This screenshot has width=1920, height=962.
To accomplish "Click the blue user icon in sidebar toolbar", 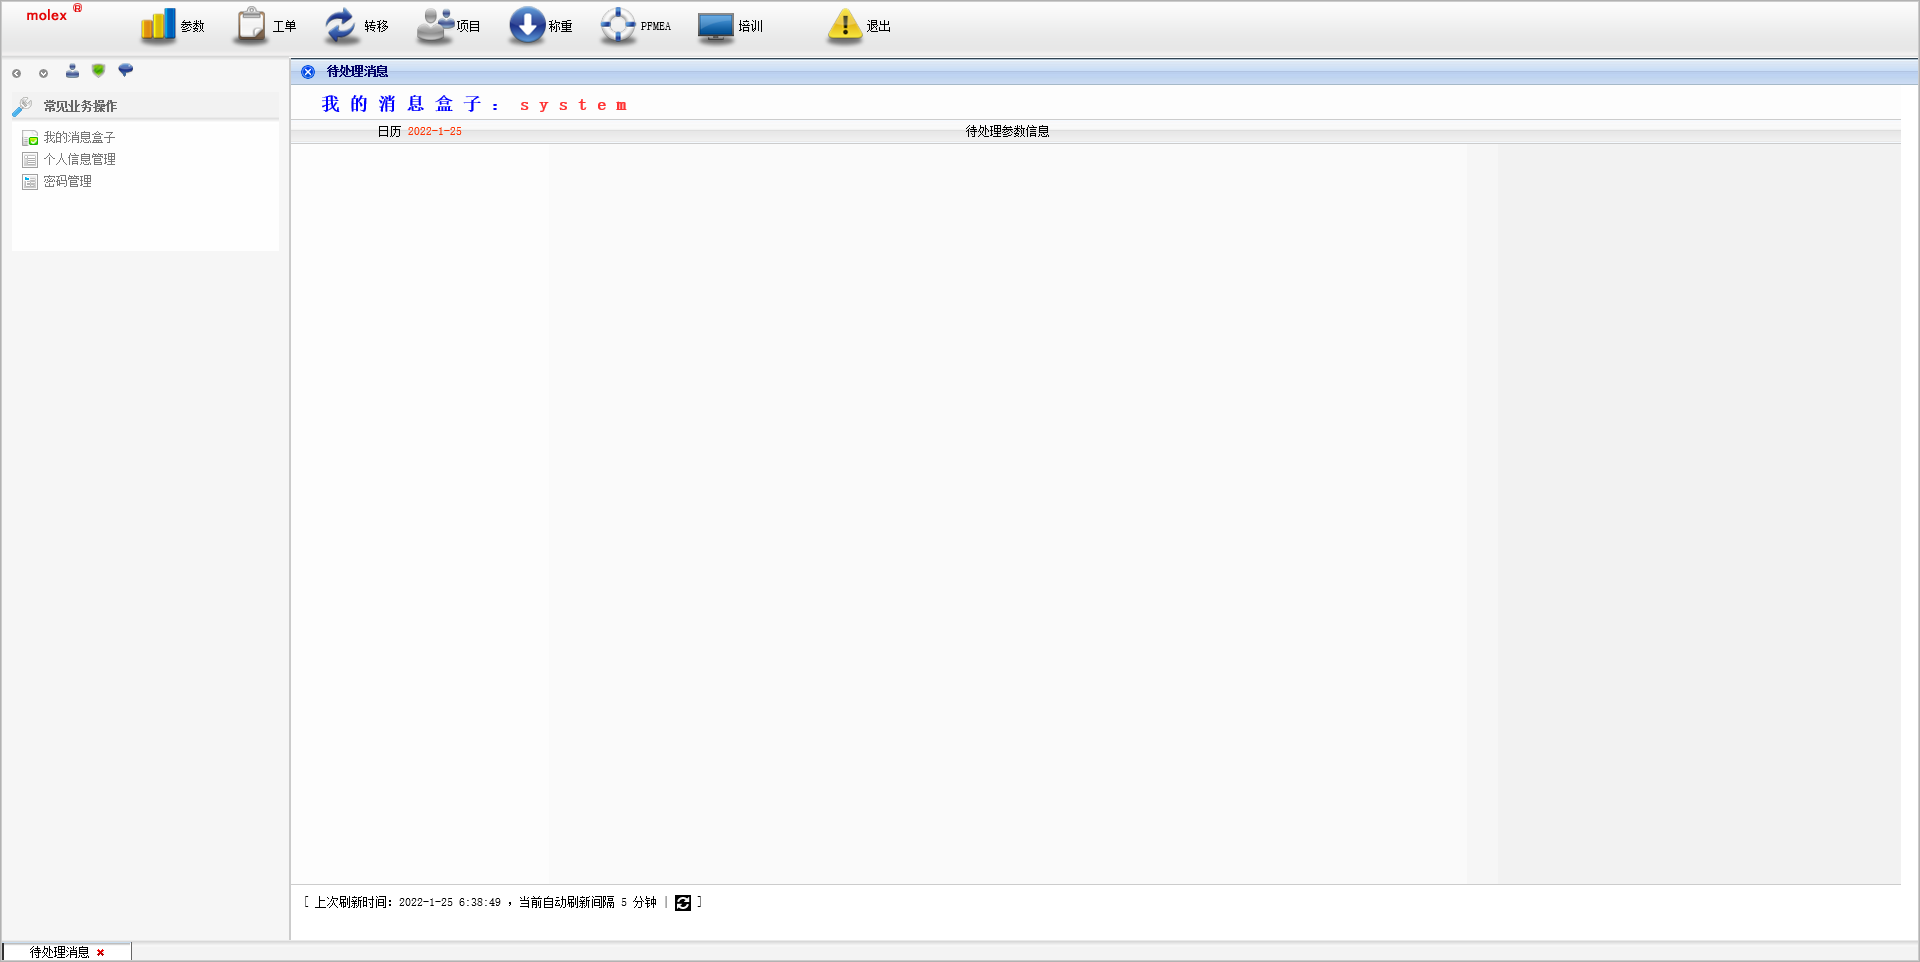I will click(72, 71).
